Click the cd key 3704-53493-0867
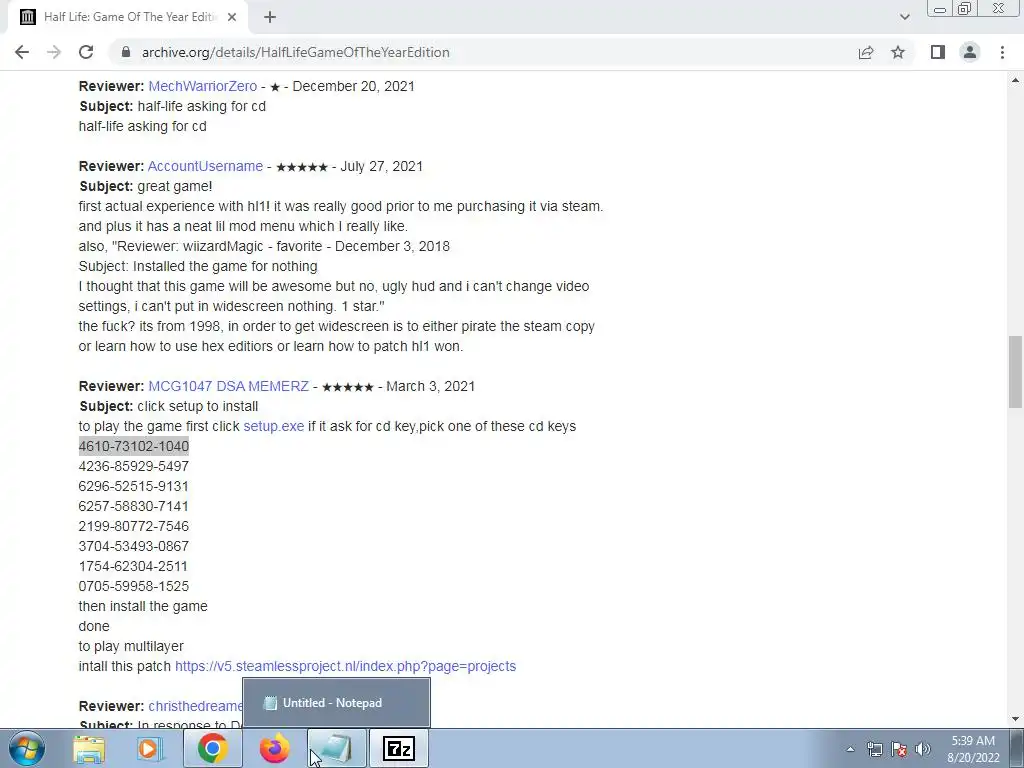This screenshot has width=1024, height=768. (133, 546)
